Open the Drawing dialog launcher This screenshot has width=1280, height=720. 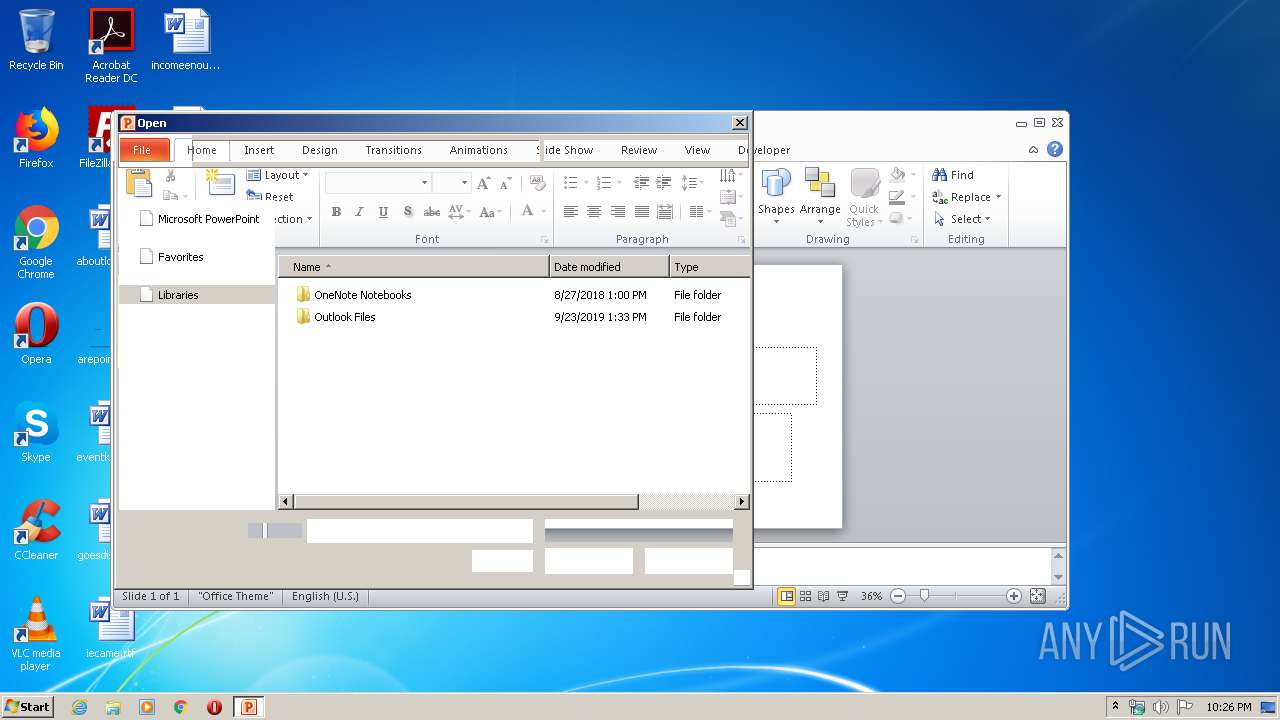point(915,240)
